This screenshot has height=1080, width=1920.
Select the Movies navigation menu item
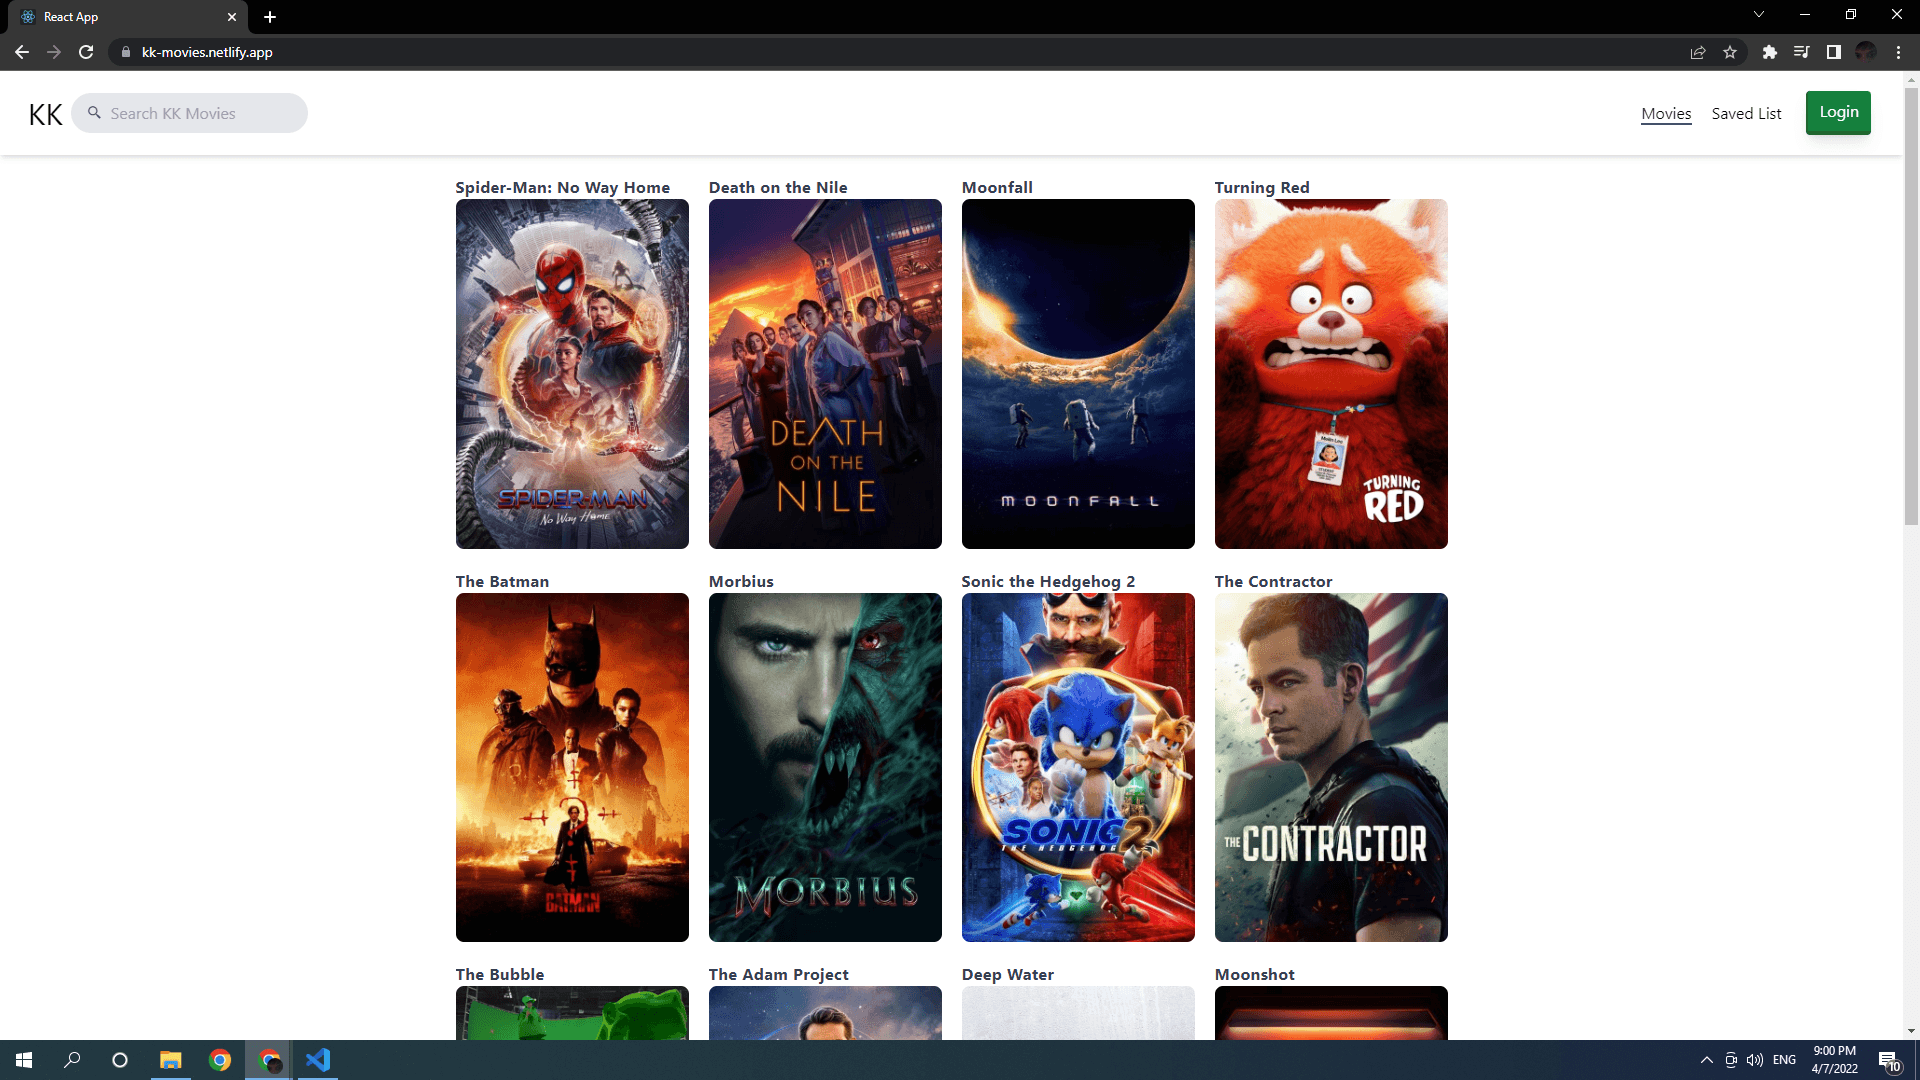pos(1666,113)
